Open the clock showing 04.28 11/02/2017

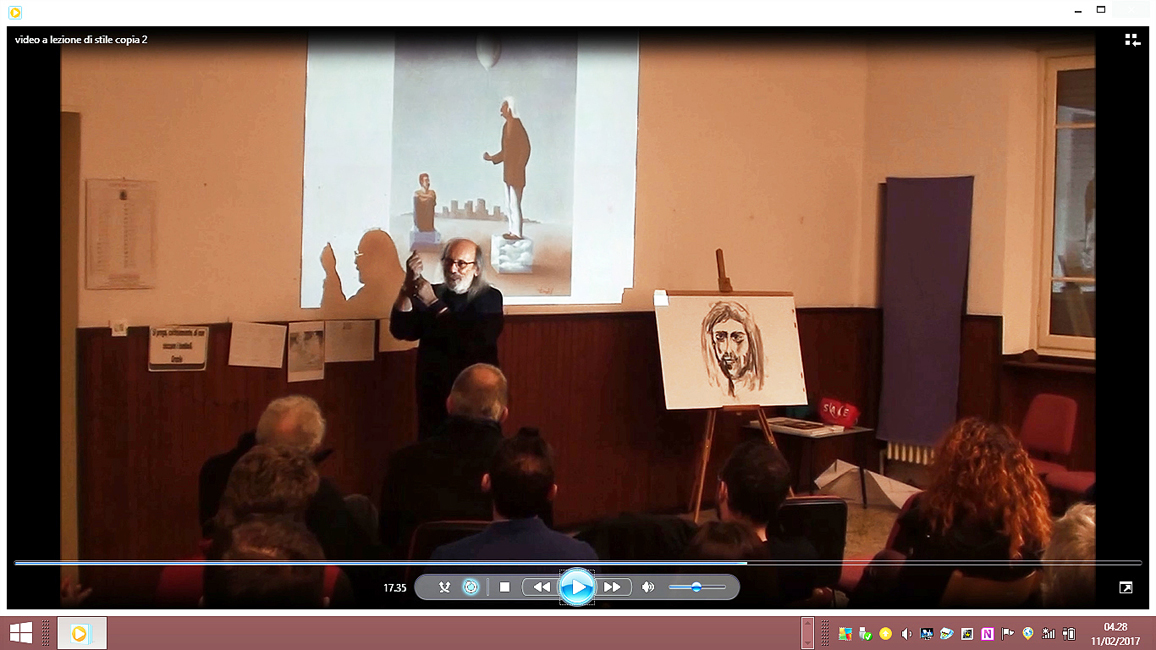pyautogui.click(x=1115, y=634)
